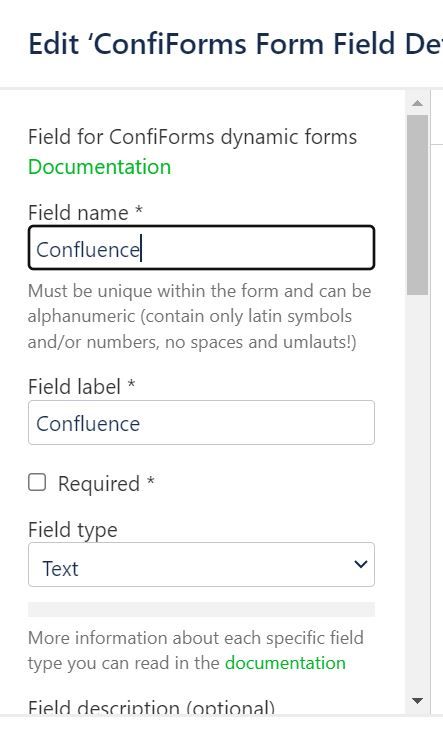
Task: Click the 'Must be unique within the form' hint
Action: pos(199,317)
